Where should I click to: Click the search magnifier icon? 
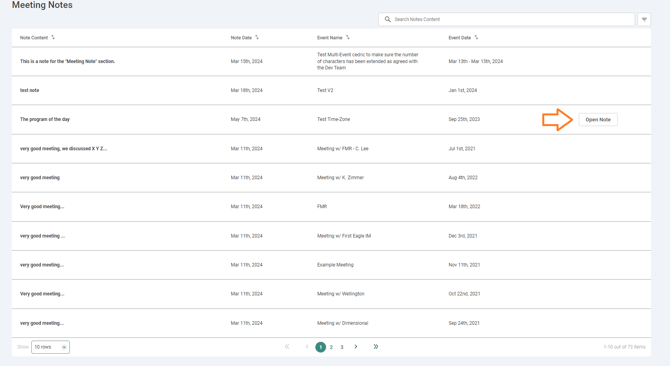tap(388, 19)
